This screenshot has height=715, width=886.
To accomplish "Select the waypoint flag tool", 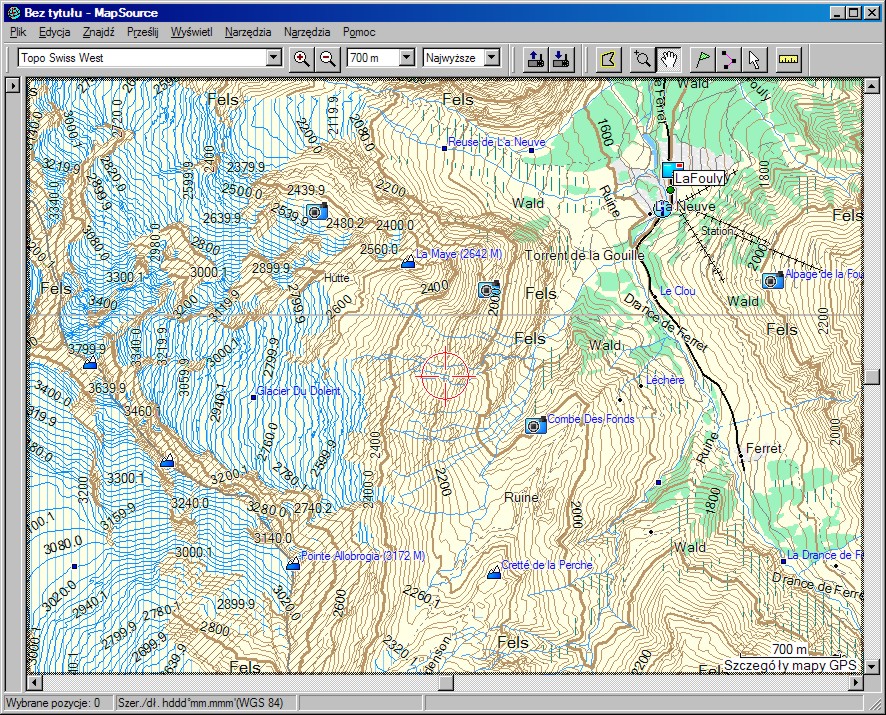I will (703, 58).
